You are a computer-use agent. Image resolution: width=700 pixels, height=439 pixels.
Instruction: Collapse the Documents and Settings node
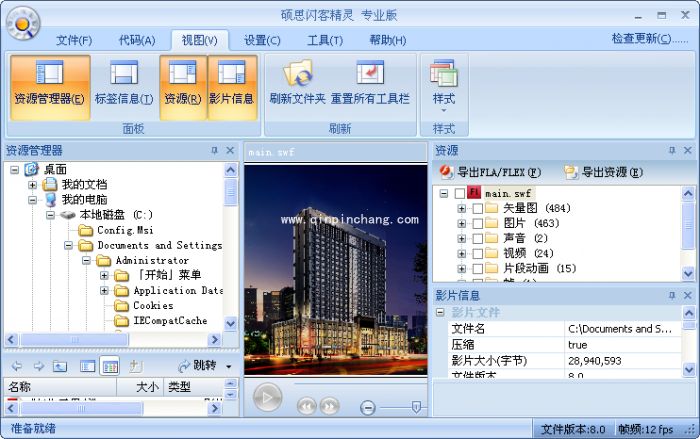coord(68,245)
